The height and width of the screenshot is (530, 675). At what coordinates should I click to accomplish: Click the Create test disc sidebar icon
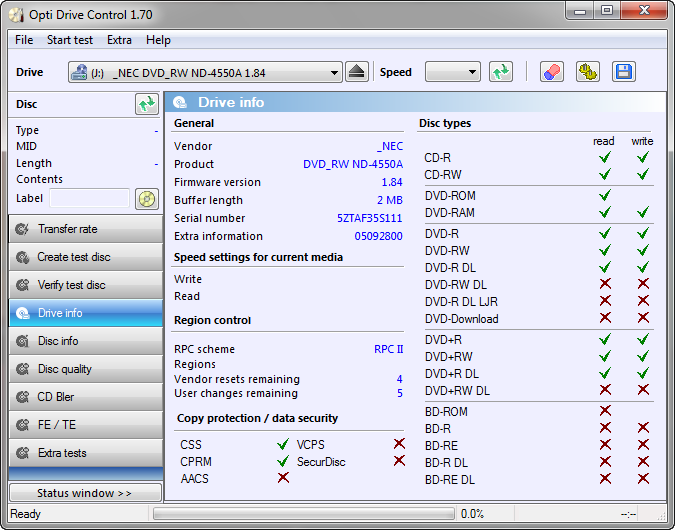(22, 257)
